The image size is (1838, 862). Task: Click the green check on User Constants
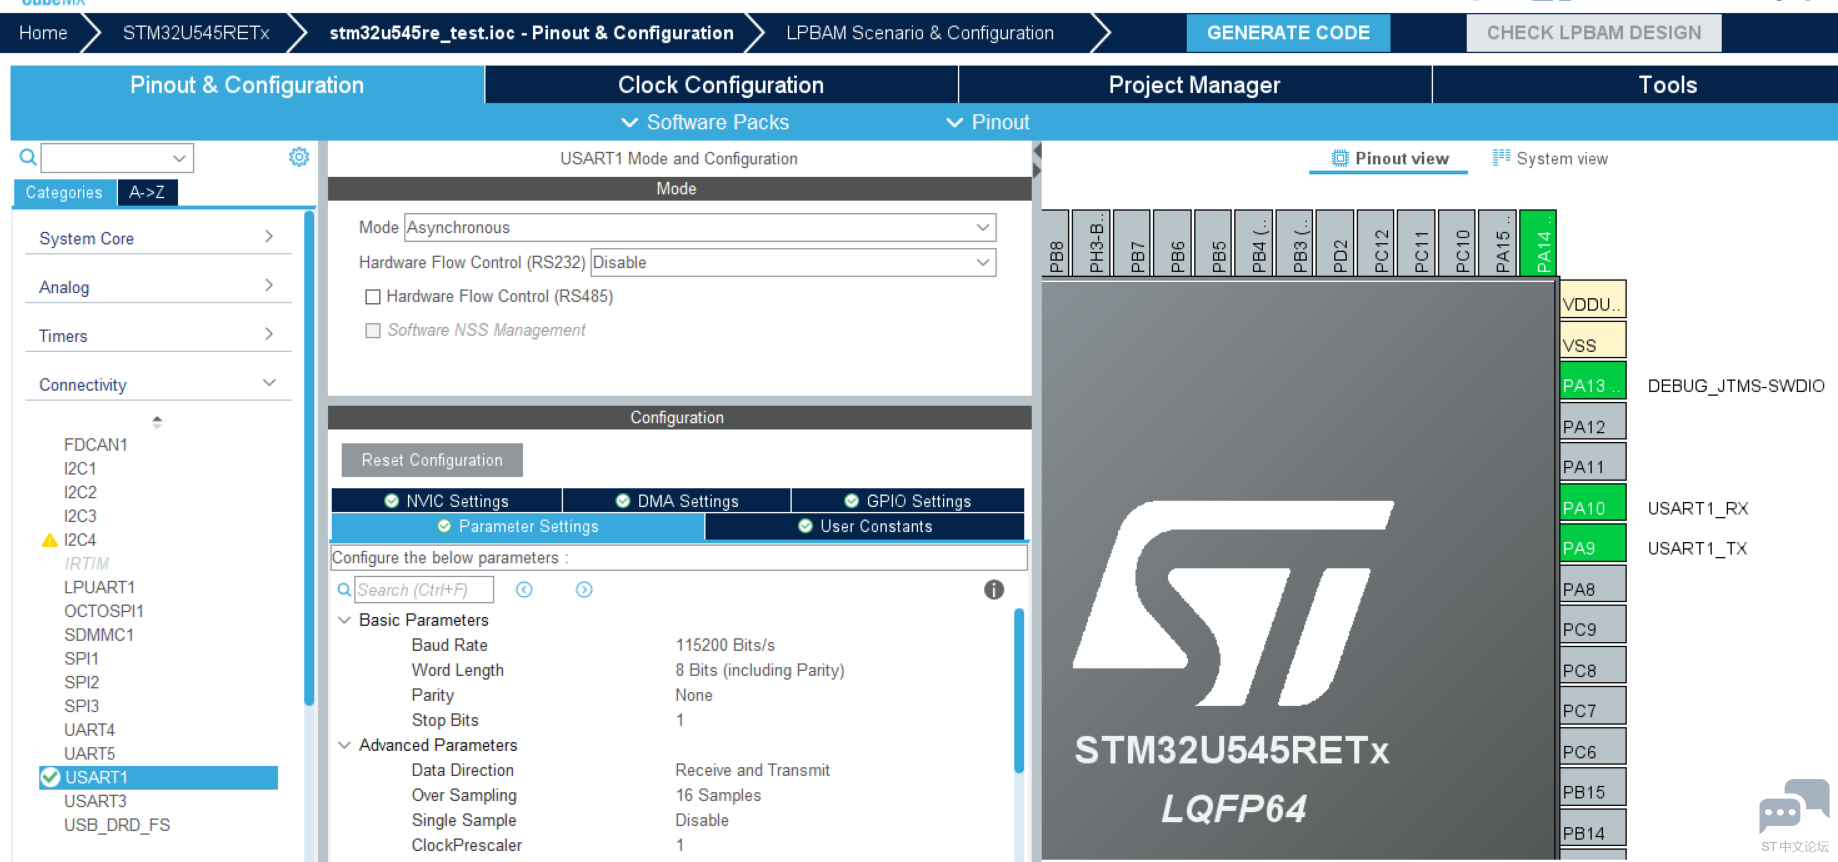(805, 526)
